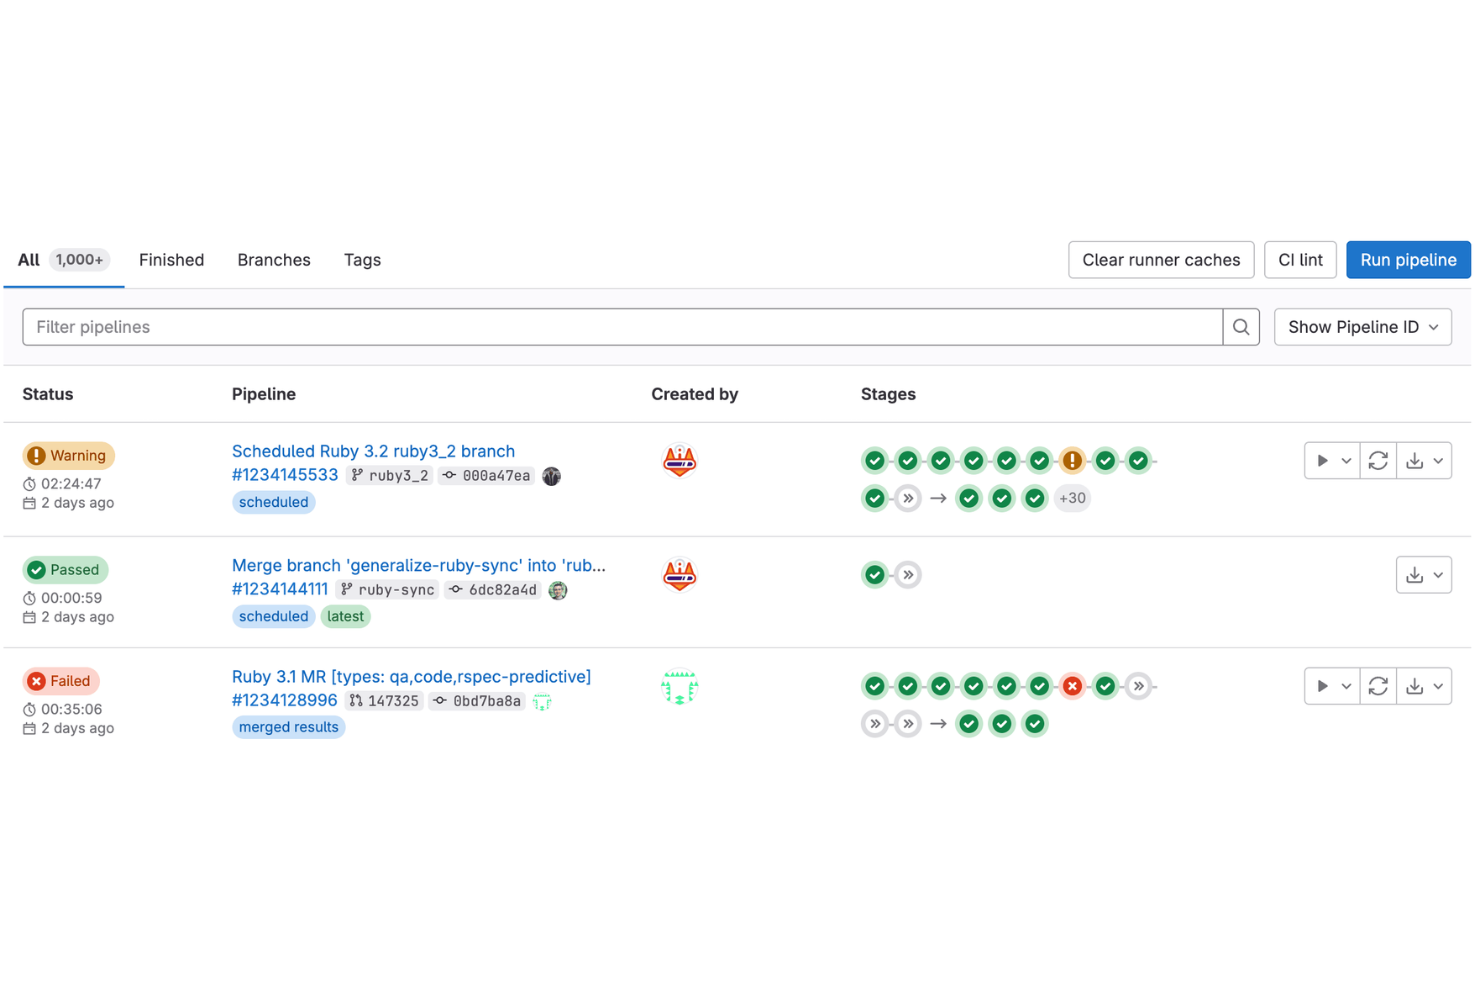Click the Passed status badge on the ruby-sync pipeline

[x=65, y=569]
